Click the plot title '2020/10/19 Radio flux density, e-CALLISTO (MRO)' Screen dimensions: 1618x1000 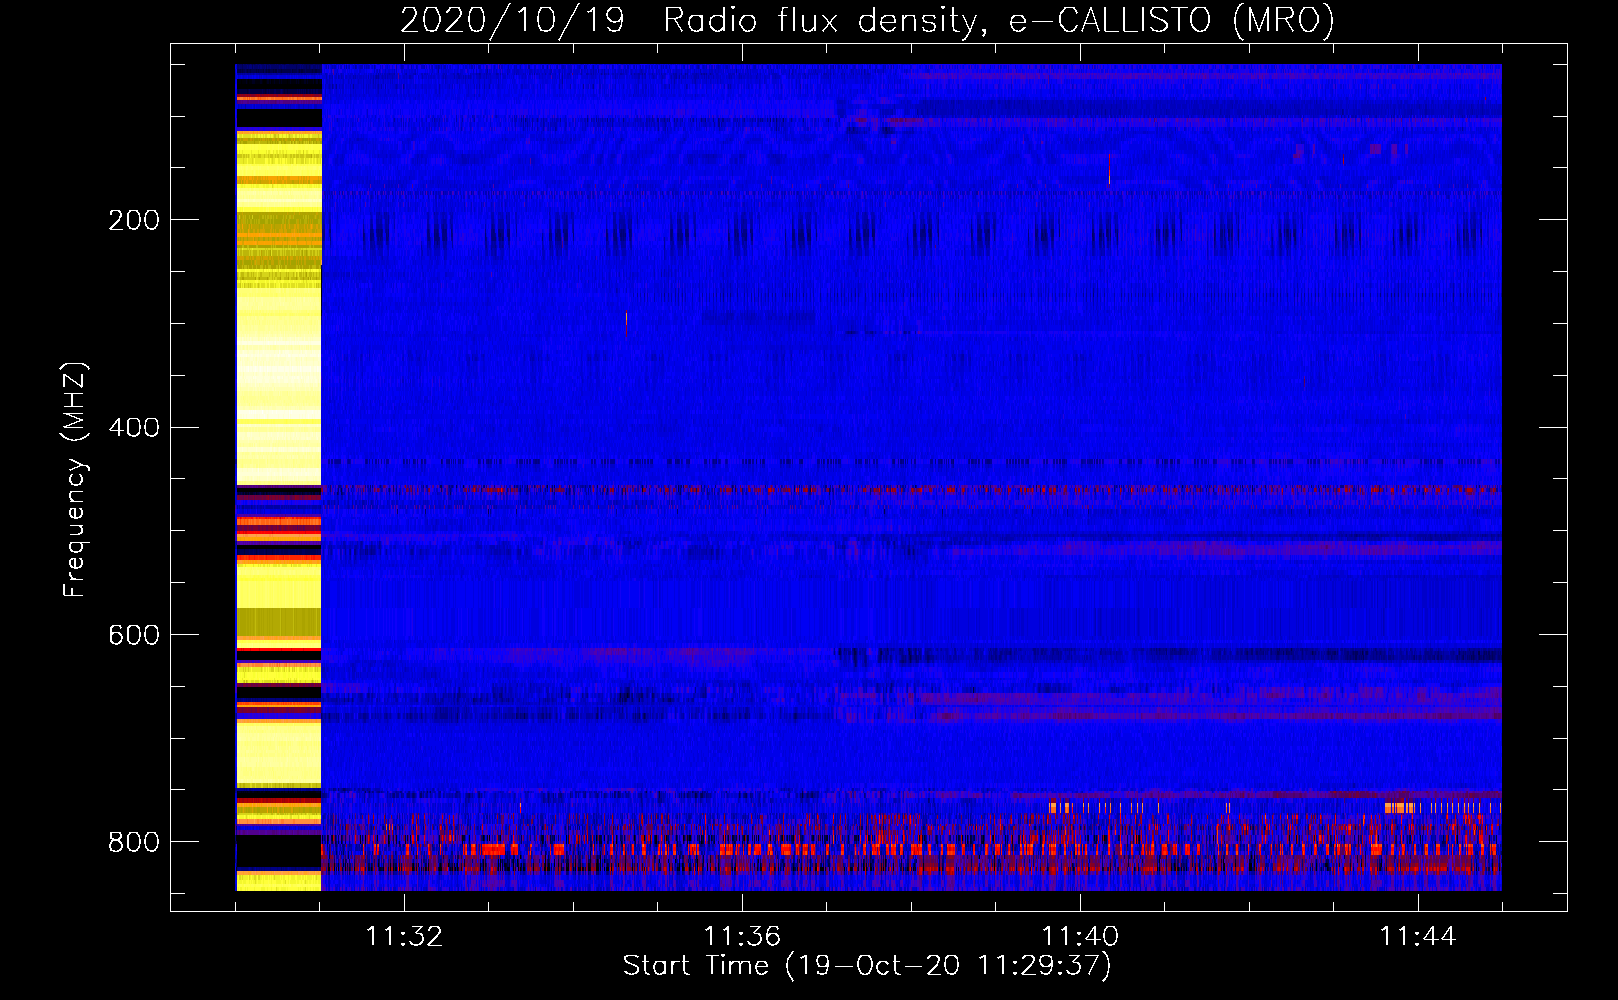(867, 20)
